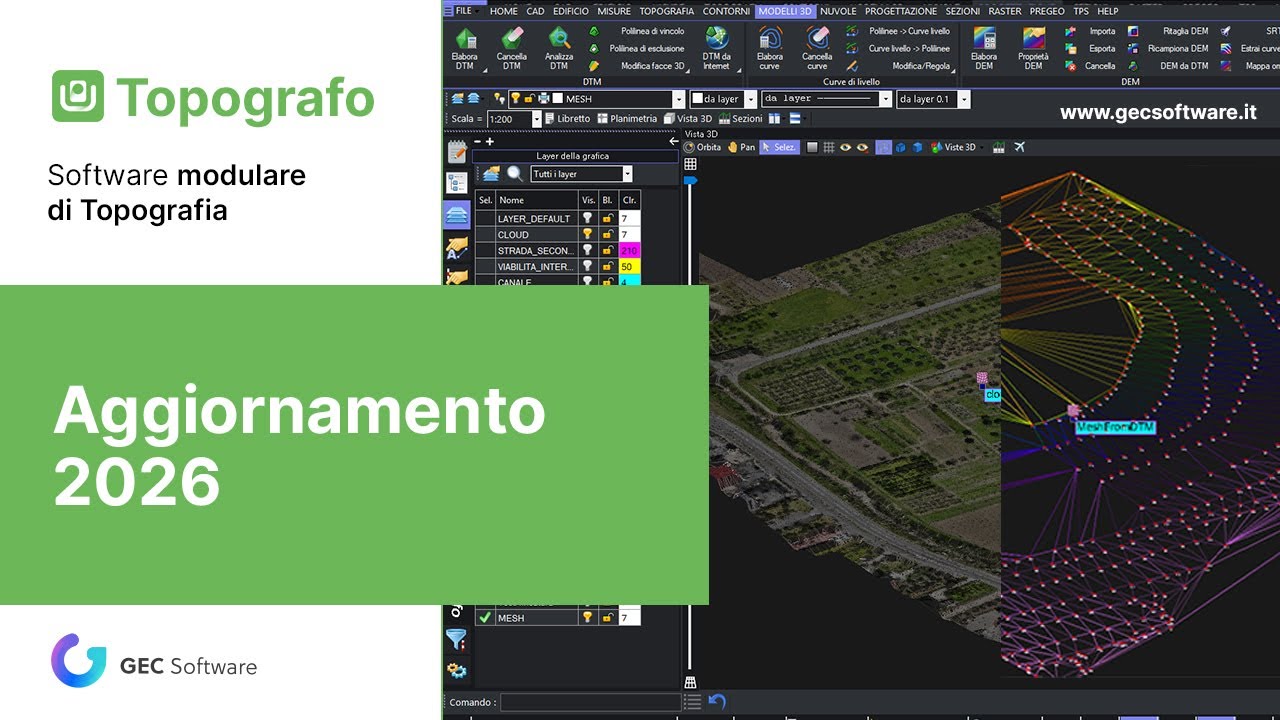Screen dimensions: 1280x720
Task: Open 'da layer 0.1' lineweight dropdown
Action: coord(964,100)
